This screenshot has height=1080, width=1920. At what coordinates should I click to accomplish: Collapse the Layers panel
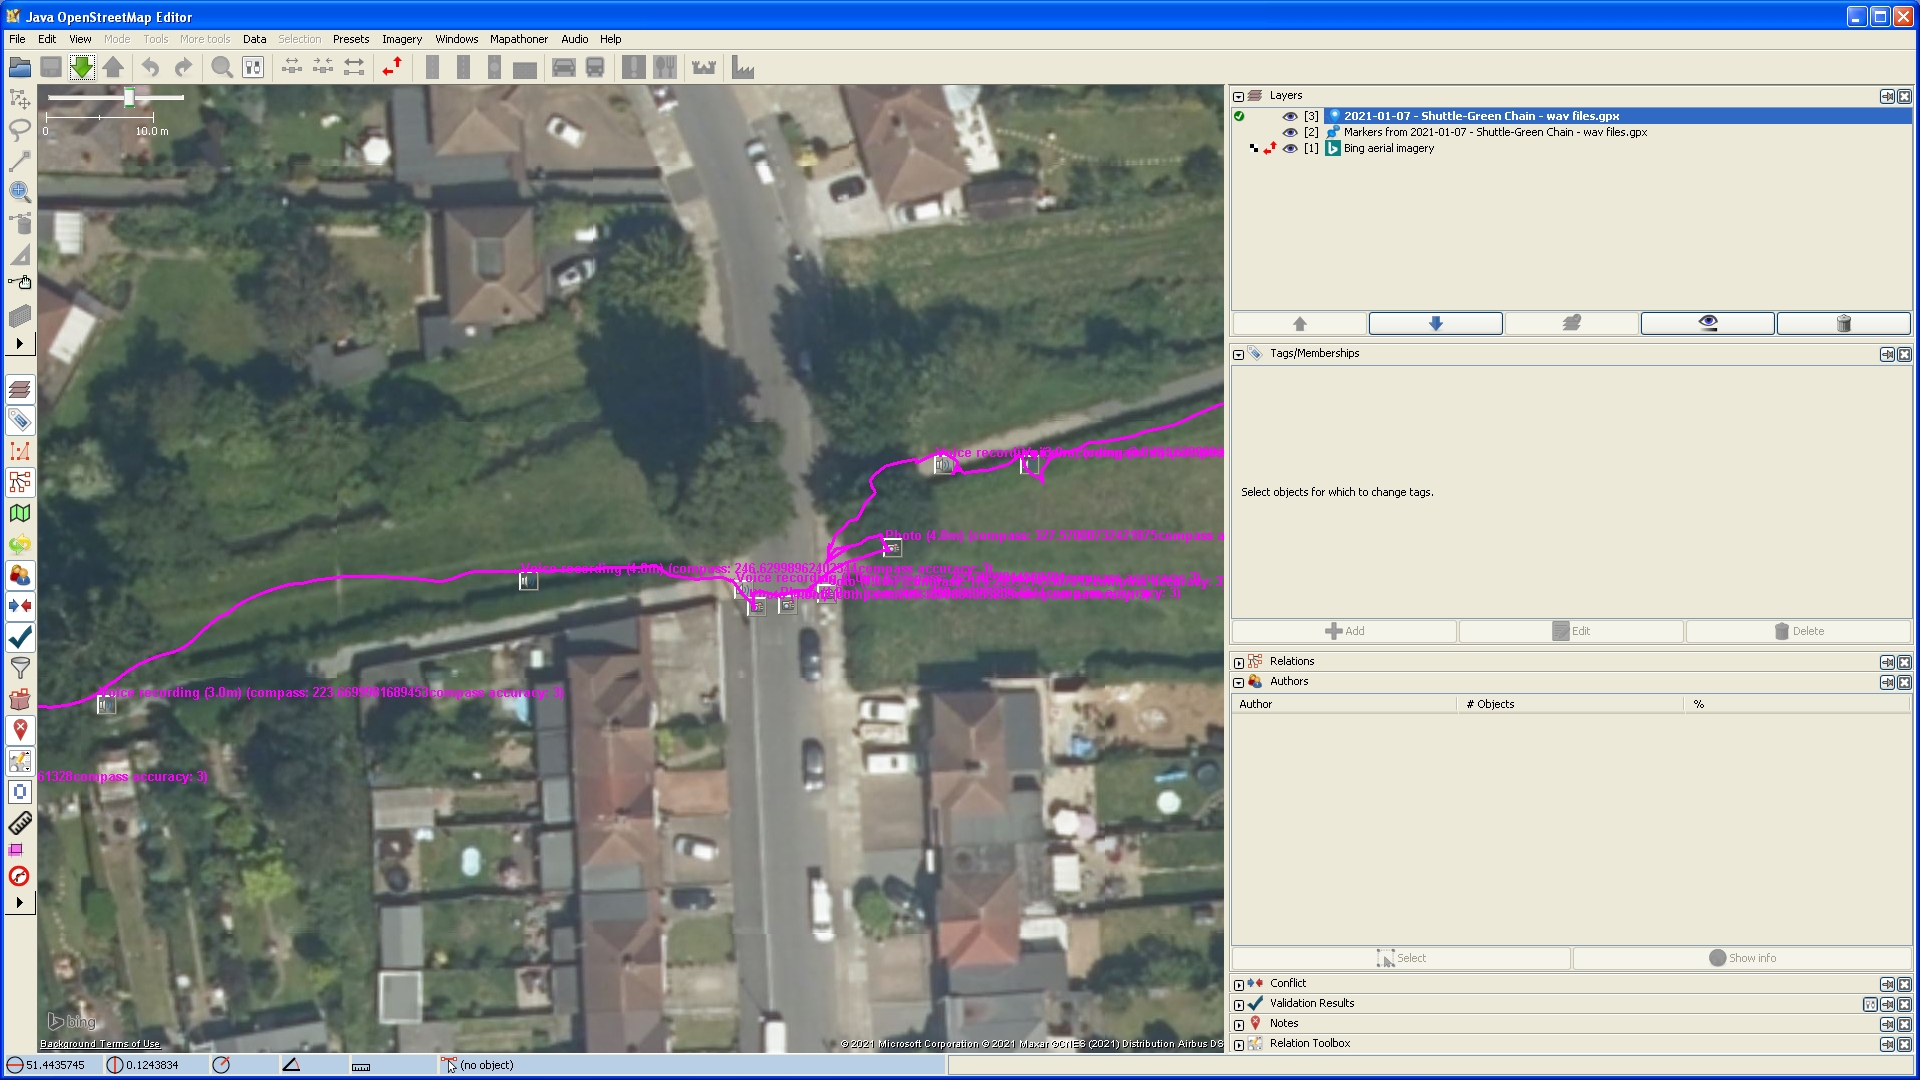coord(1239,97)
